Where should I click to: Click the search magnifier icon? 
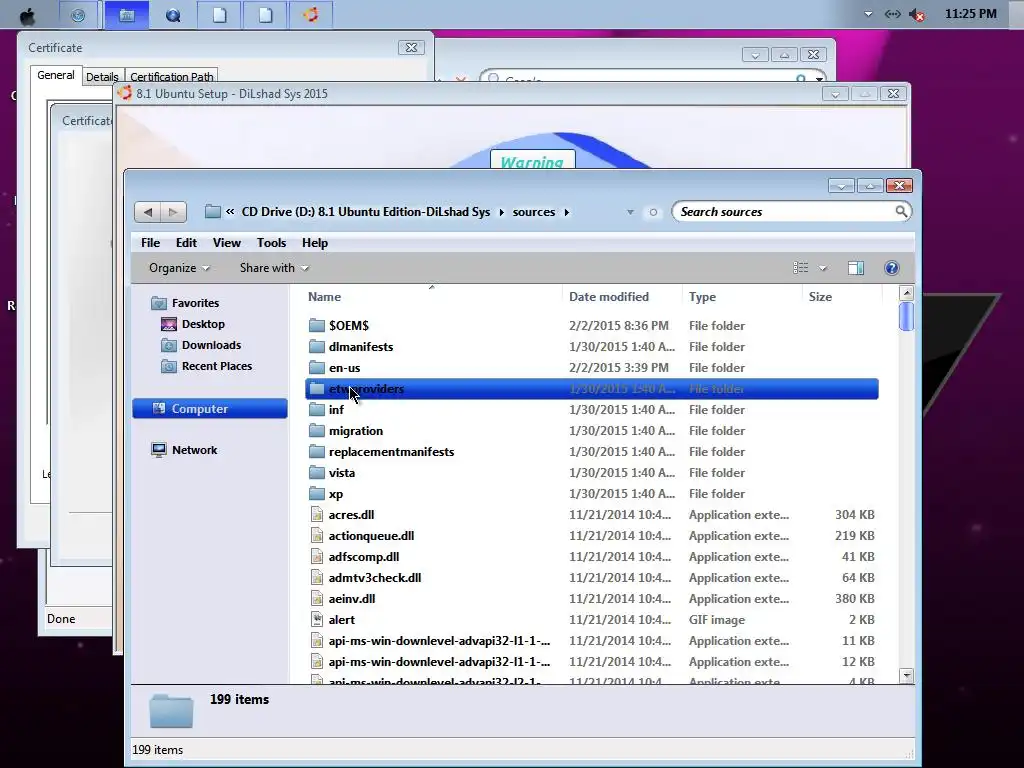[901, 212]
